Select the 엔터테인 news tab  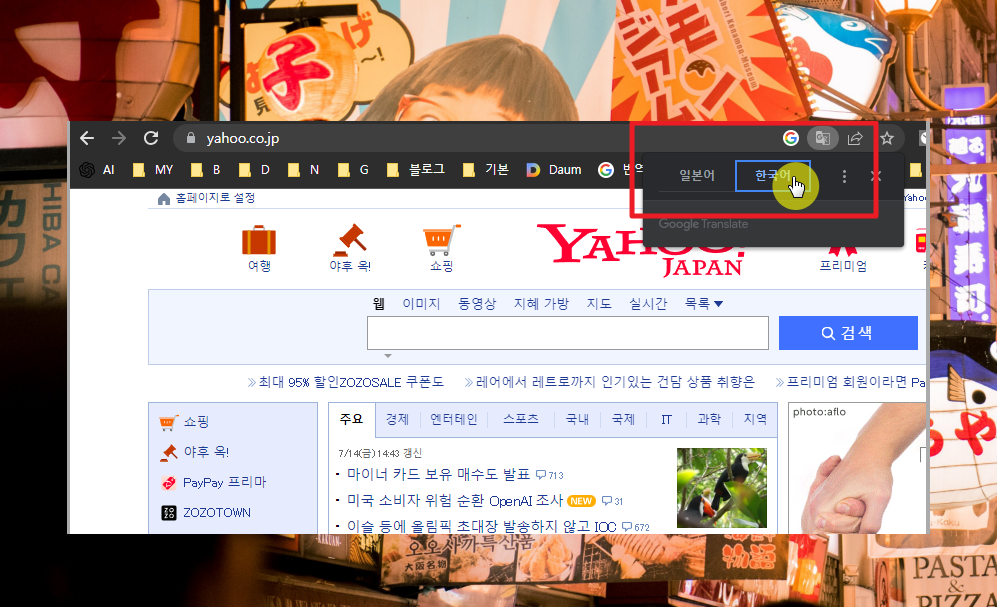453,419
